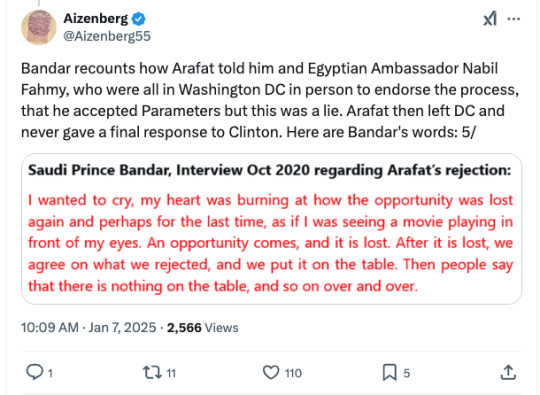
Task: Click the red quoted text in the image
Action: pos(271,243)
